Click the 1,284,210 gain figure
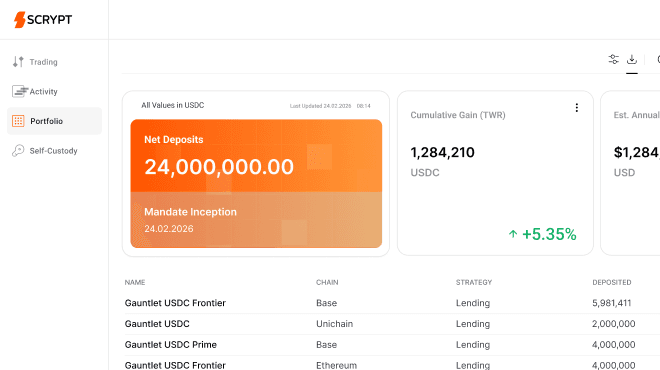 click(442, 152)
